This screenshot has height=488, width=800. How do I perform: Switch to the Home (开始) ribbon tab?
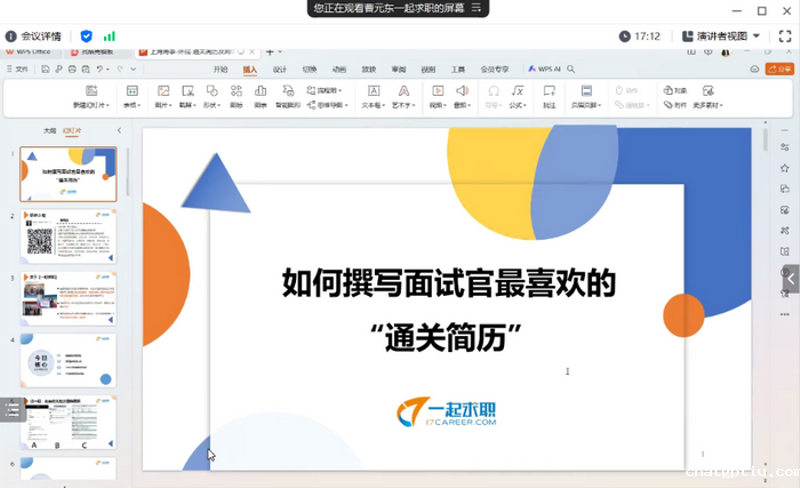point(220,69)
